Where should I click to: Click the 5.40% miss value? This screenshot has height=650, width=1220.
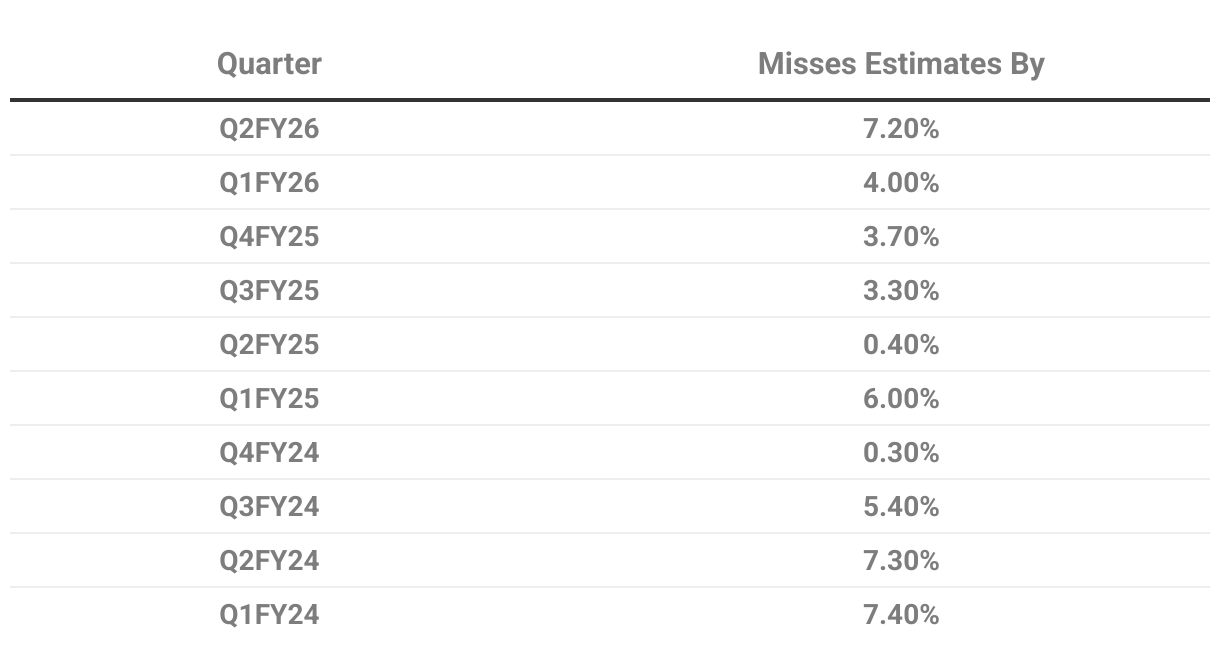tap(901, 507)
